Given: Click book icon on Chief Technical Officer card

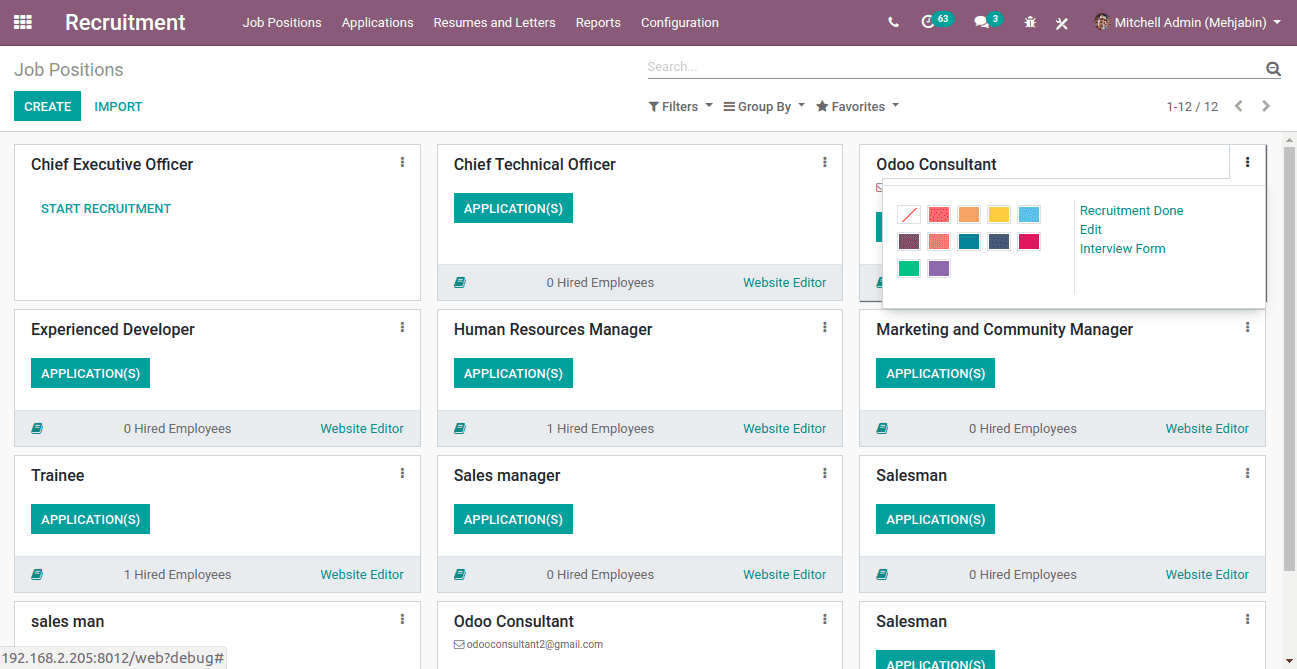Looking at the screenshot, I should tap(460, 283).
